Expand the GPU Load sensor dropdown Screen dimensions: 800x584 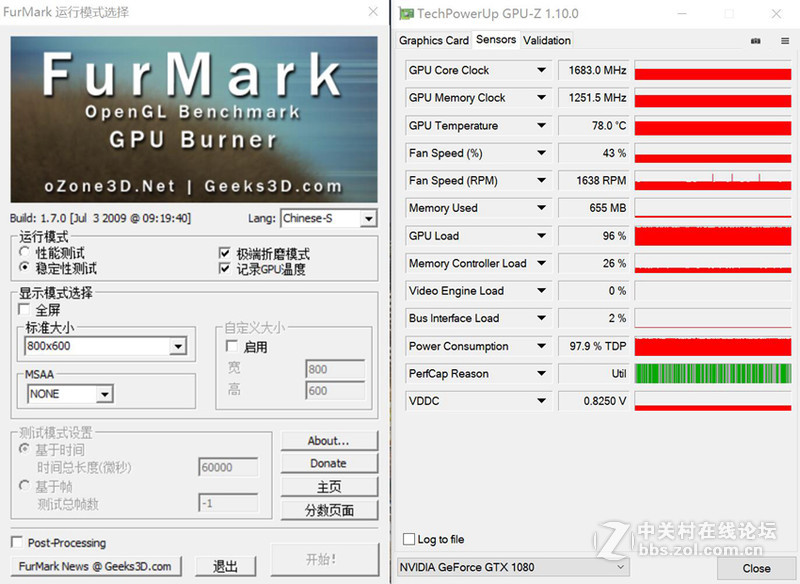[541, 236]
